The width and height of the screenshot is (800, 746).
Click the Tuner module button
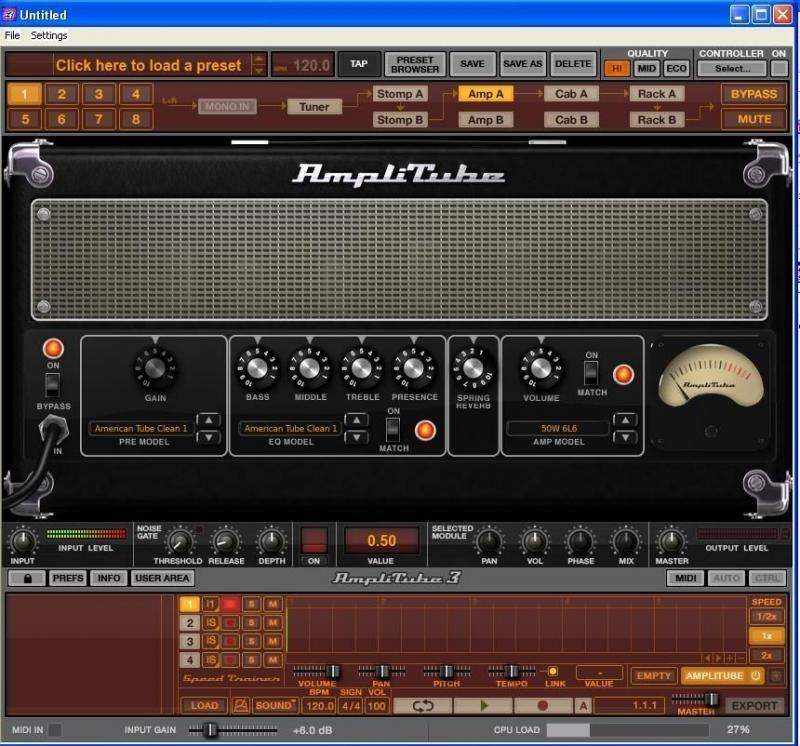click(314, 106)
